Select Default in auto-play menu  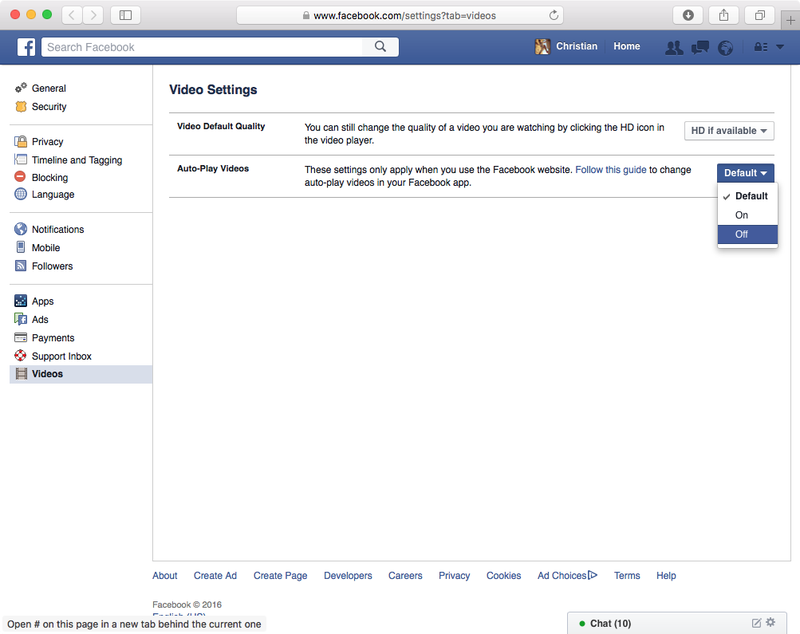point(747,196)
